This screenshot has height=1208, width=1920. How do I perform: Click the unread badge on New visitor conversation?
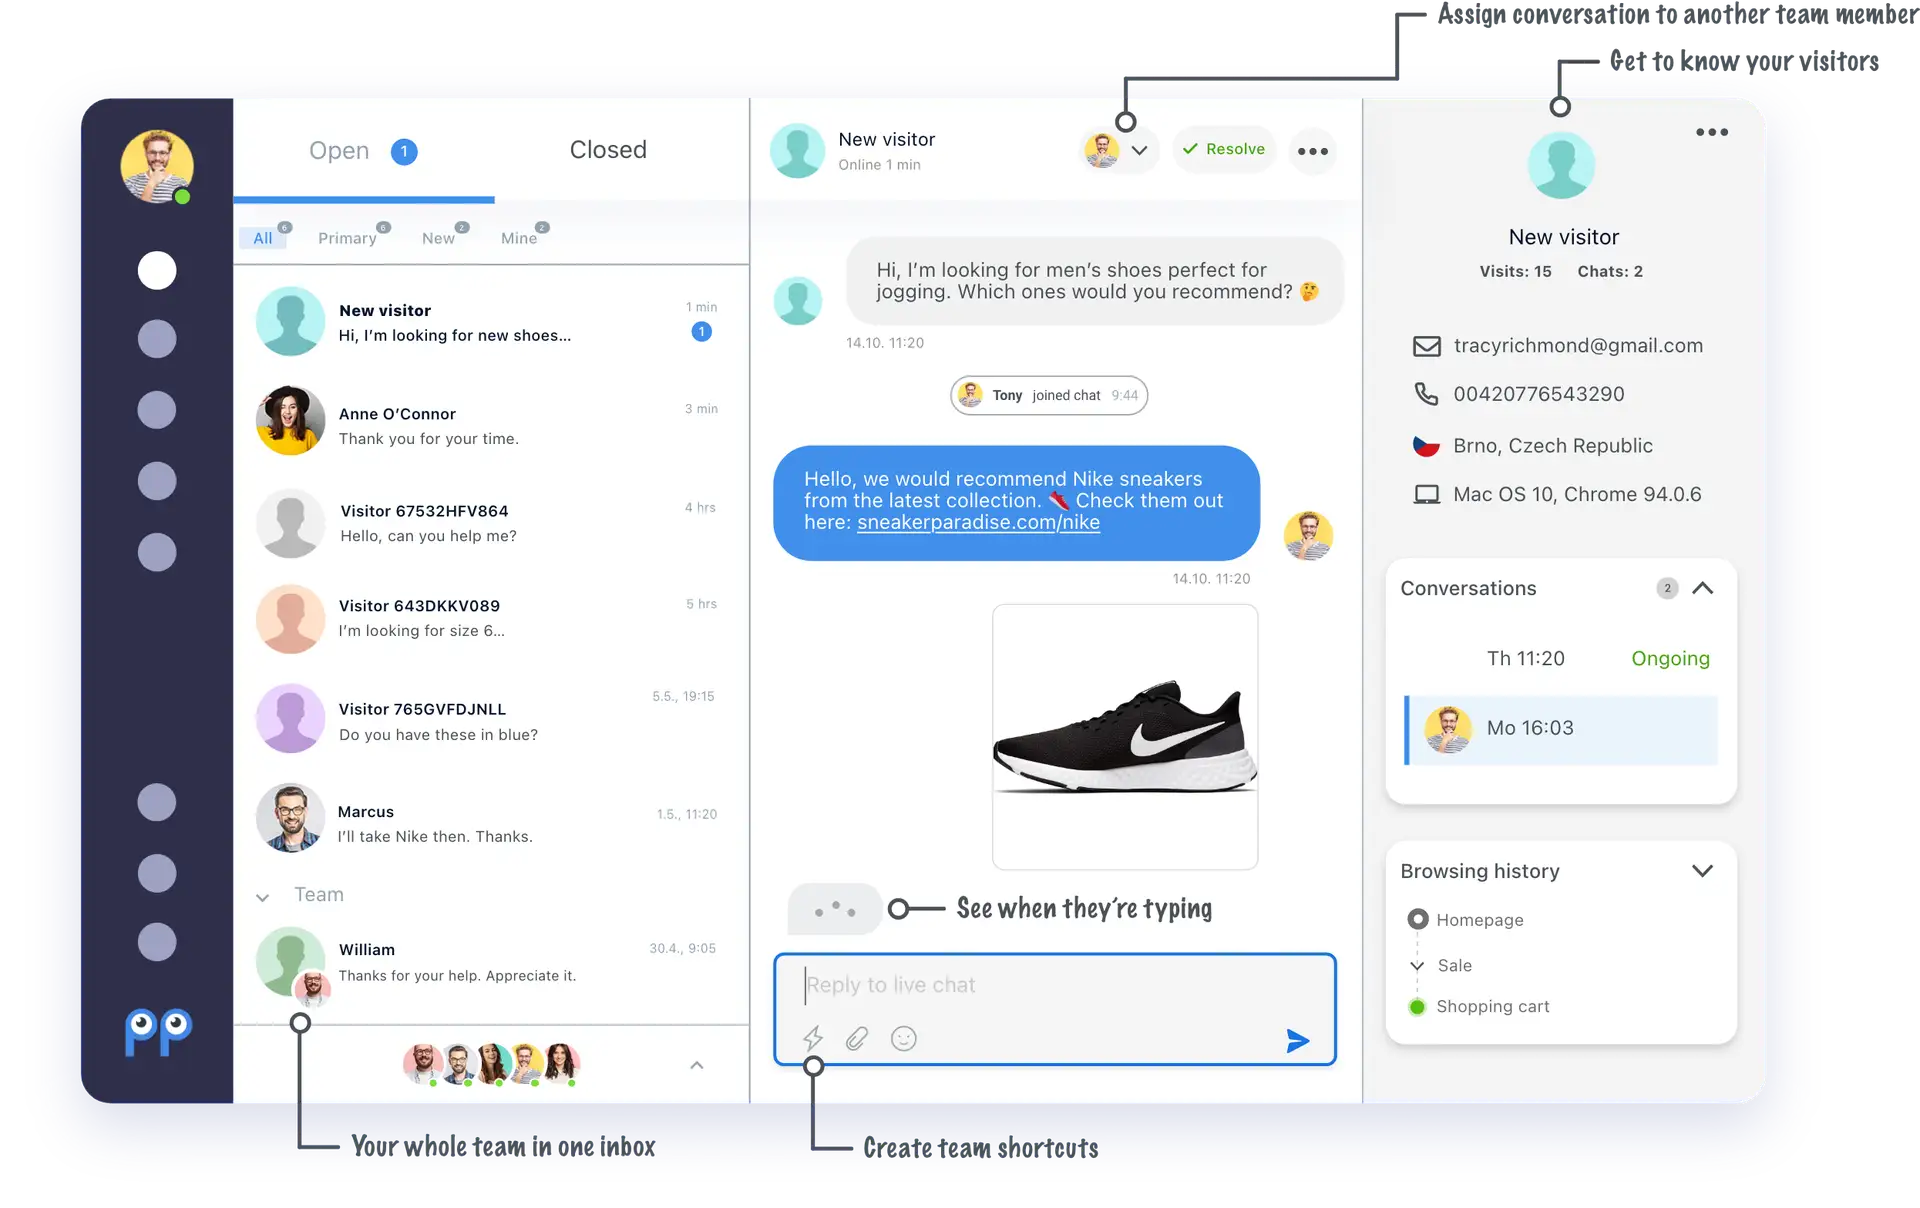coord(702,332)
